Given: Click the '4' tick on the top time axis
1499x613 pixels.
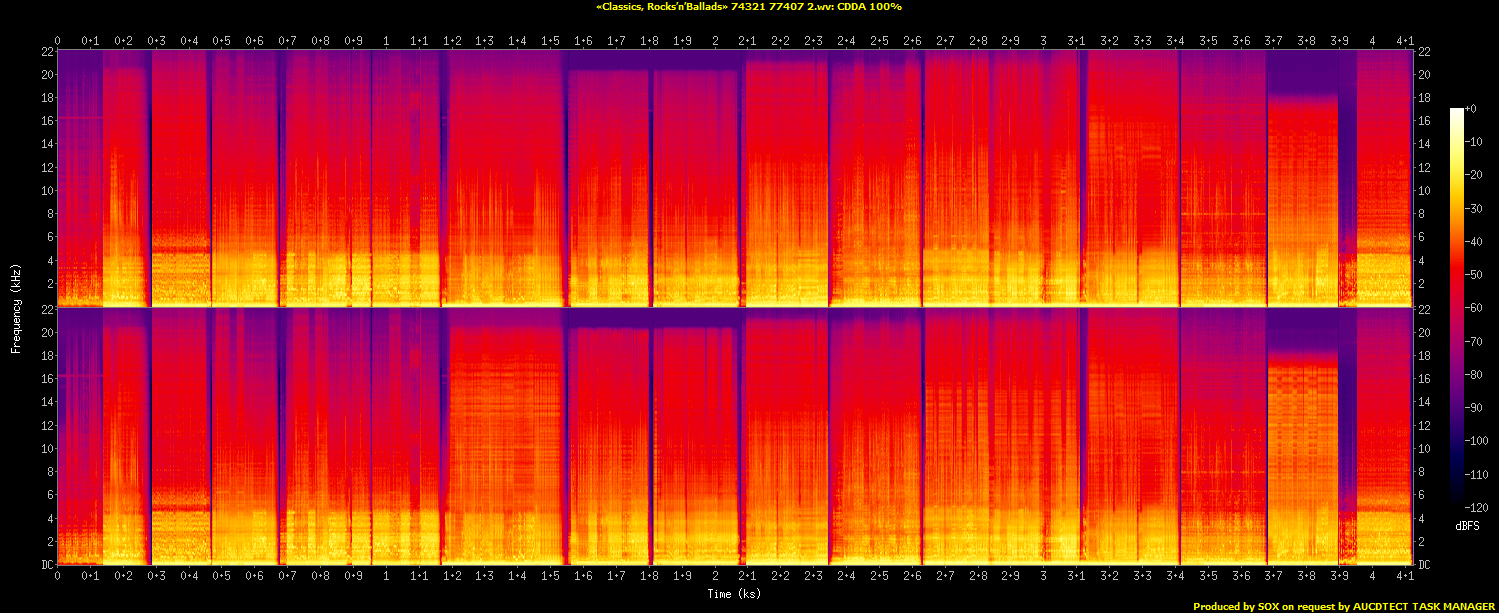Looking at the screenshot, I should (1372, 41).
